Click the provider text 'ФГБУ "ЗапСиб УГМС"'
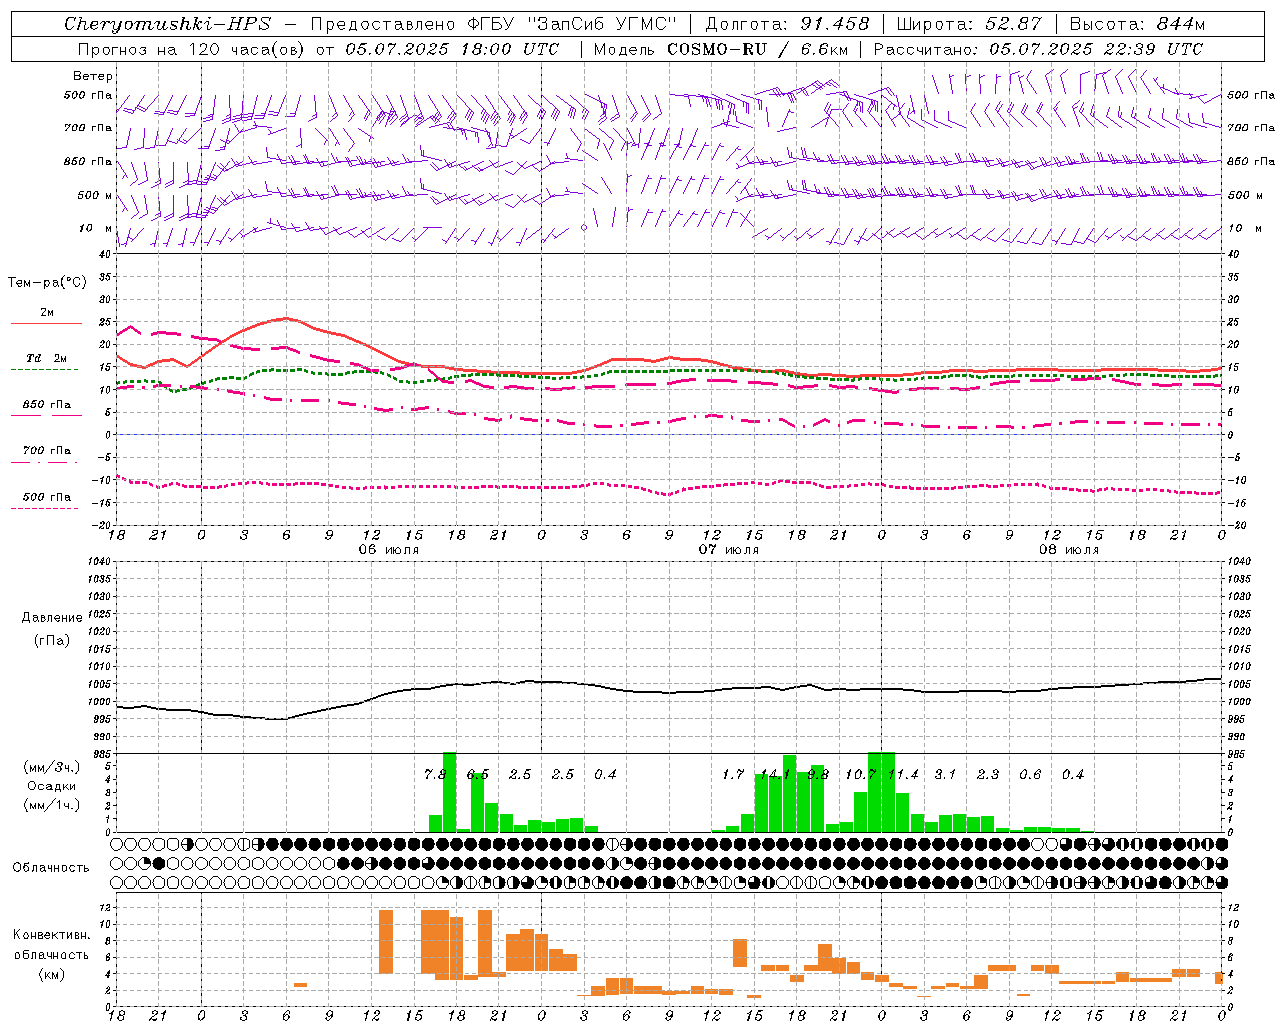Image resolution: width=1280 pixels, height=1024 pixels. tap(572, 24)
